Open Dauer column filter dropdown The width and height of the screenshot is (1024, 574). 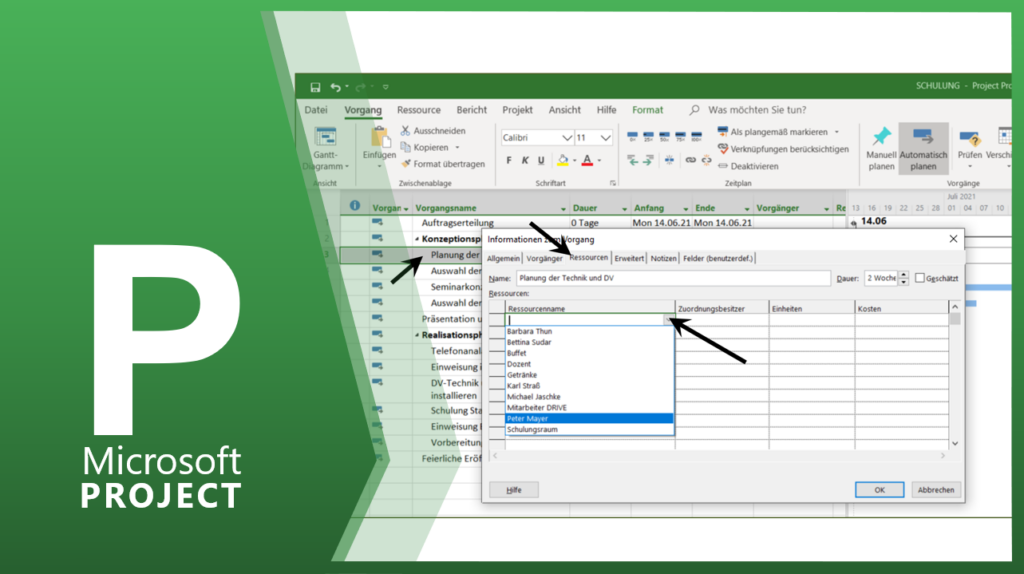[x=624, y=209]
